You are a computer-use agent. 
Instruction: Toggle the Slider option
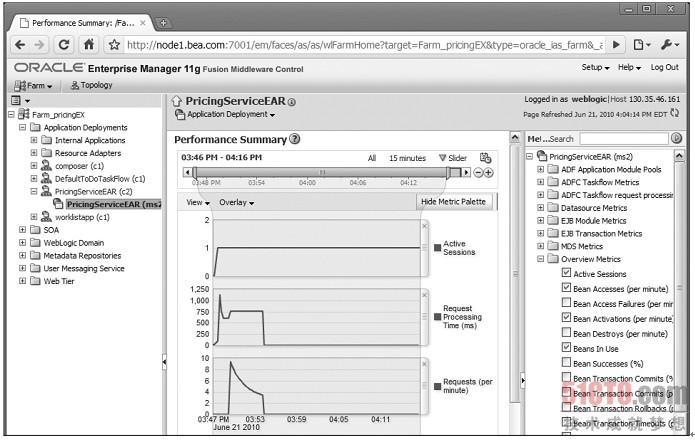[453, 158]
